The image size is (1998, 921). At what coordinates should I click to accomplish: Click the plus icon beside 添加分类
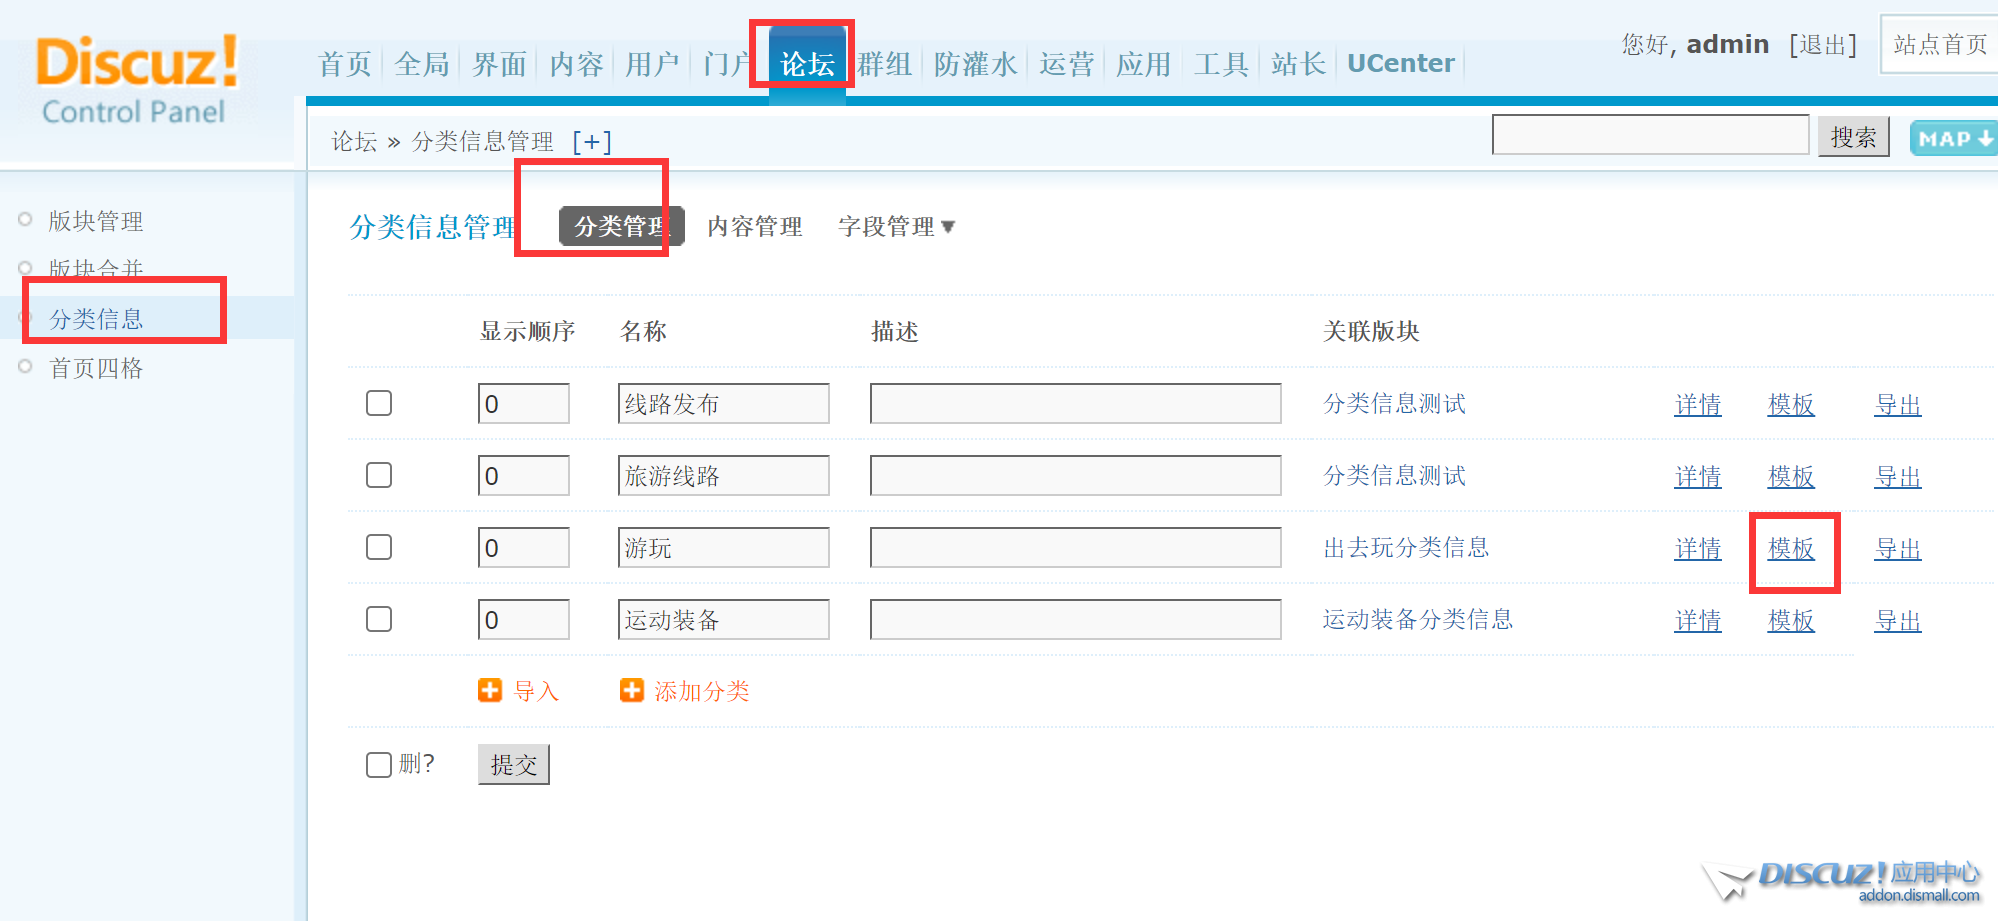(x=632, y=691)
